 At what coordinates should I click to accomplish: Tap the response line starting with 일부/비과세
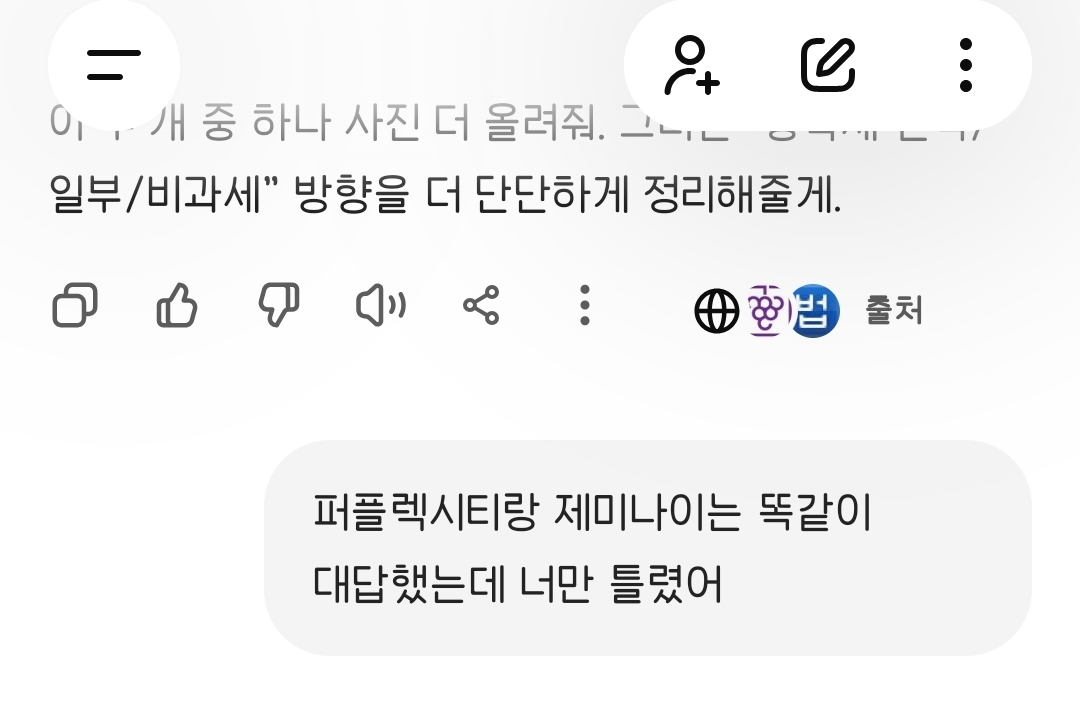coord(446,194)
